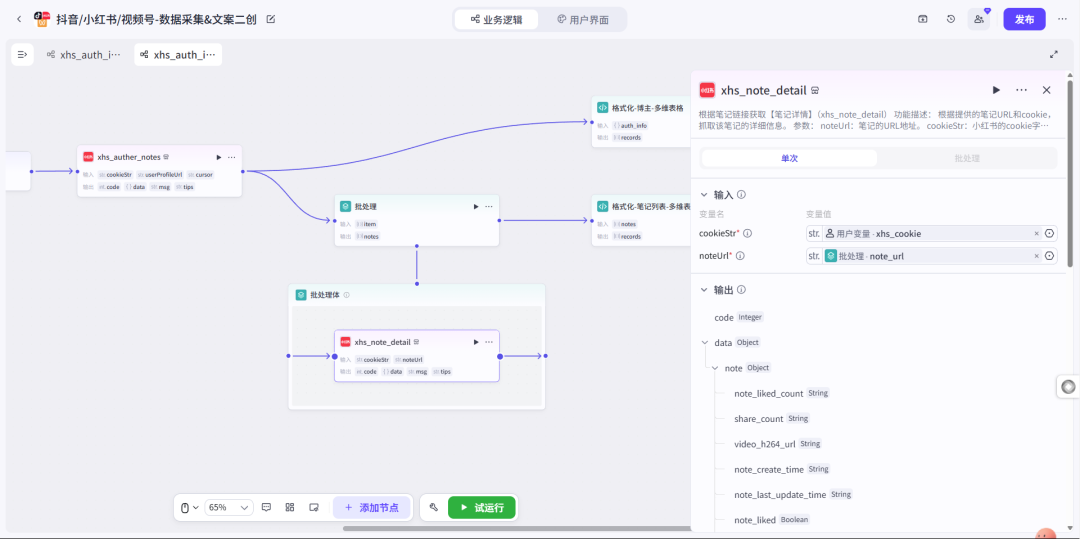Select 批处理 mode tab in panel
The height and width of the screenshot is (539, 1080).
pyautogui.click(x=967, y=158)
